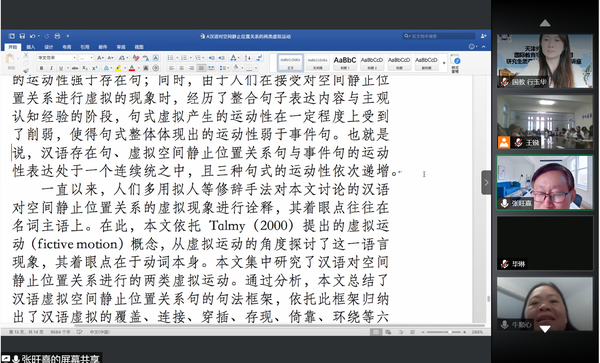Viewport: 600px width, 363px height.
Task: Apply strikethrough with the abc icon
Action: click(75, 68)
